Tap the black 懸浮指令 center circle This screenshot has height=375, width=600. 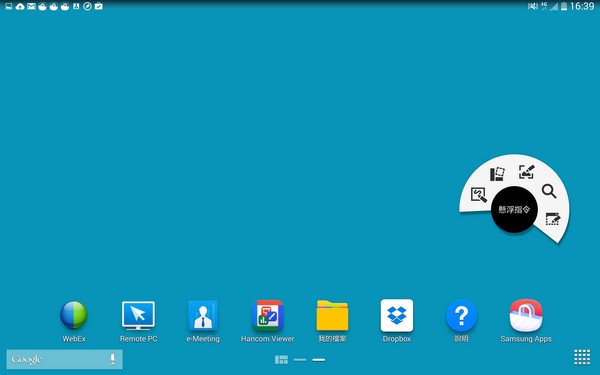(x=514, y=210)
